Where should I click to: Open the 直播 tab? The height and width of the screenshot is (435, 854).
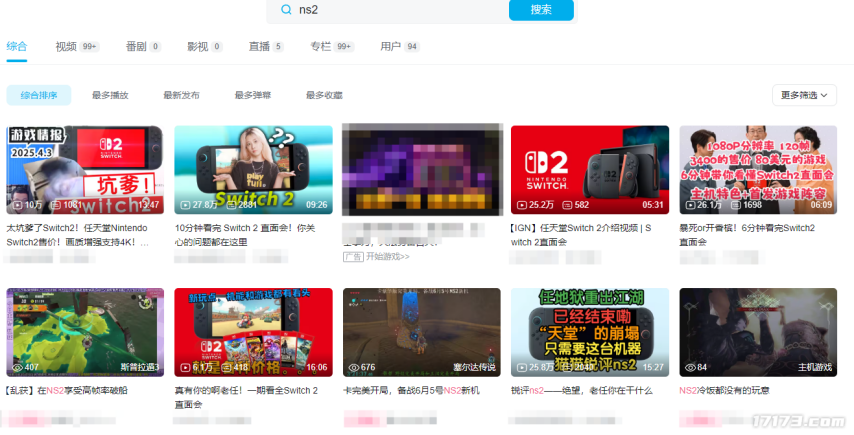(x=259, y=46)
